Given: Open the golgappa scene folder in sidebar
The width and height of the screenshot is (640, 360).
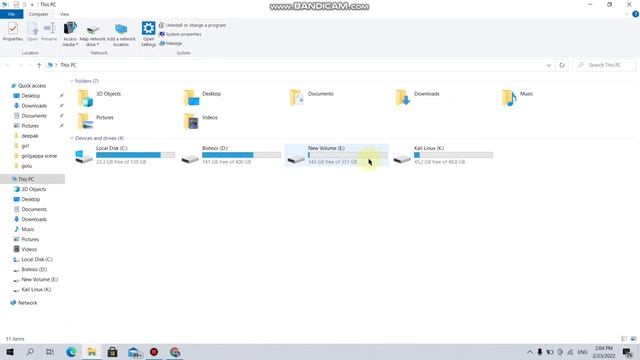Looking at the screenshot, I should pyautogui.click(x=39, y=156).
